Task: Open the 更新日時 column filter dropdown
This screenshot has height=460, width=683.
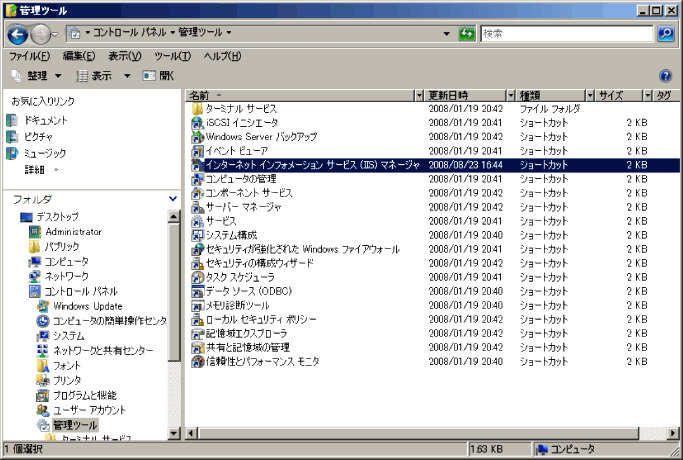Action: pos(511,95)
